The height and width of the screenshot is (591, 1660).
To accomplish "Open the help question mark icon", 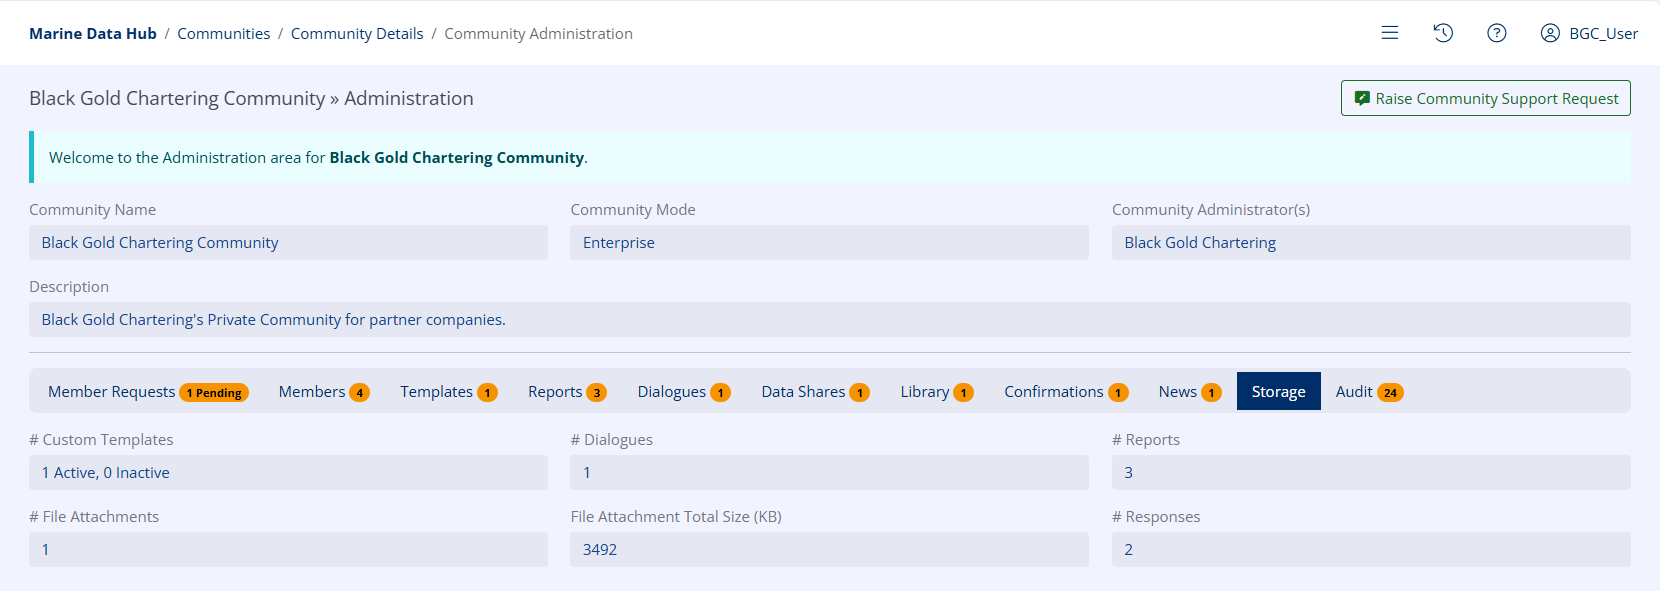I will pos(1496,33).
